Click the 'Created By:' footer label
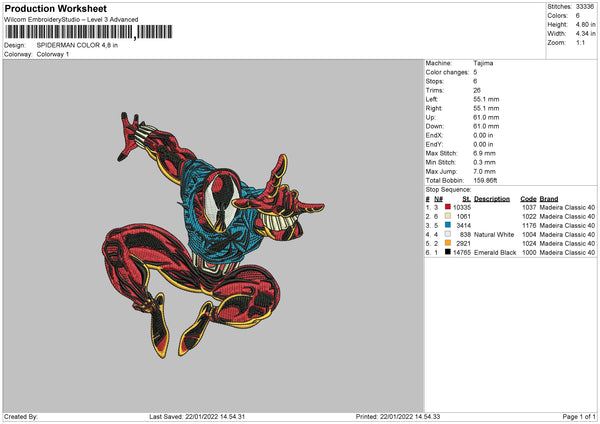600x424 pixels. click(21, 416)
